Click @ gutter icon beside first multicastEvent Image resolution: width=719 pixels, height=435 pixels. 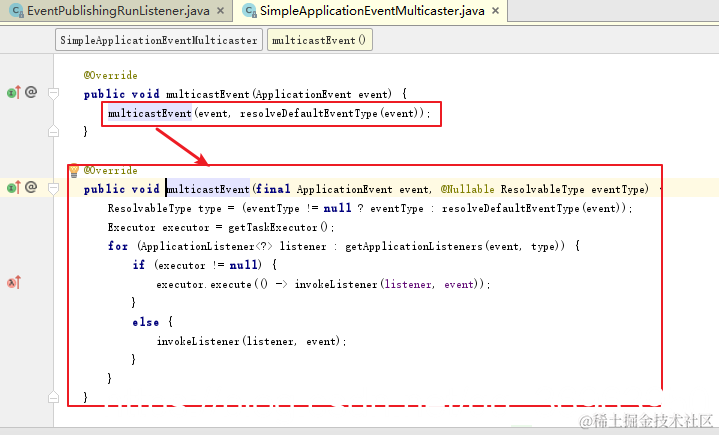pos(31,92)
